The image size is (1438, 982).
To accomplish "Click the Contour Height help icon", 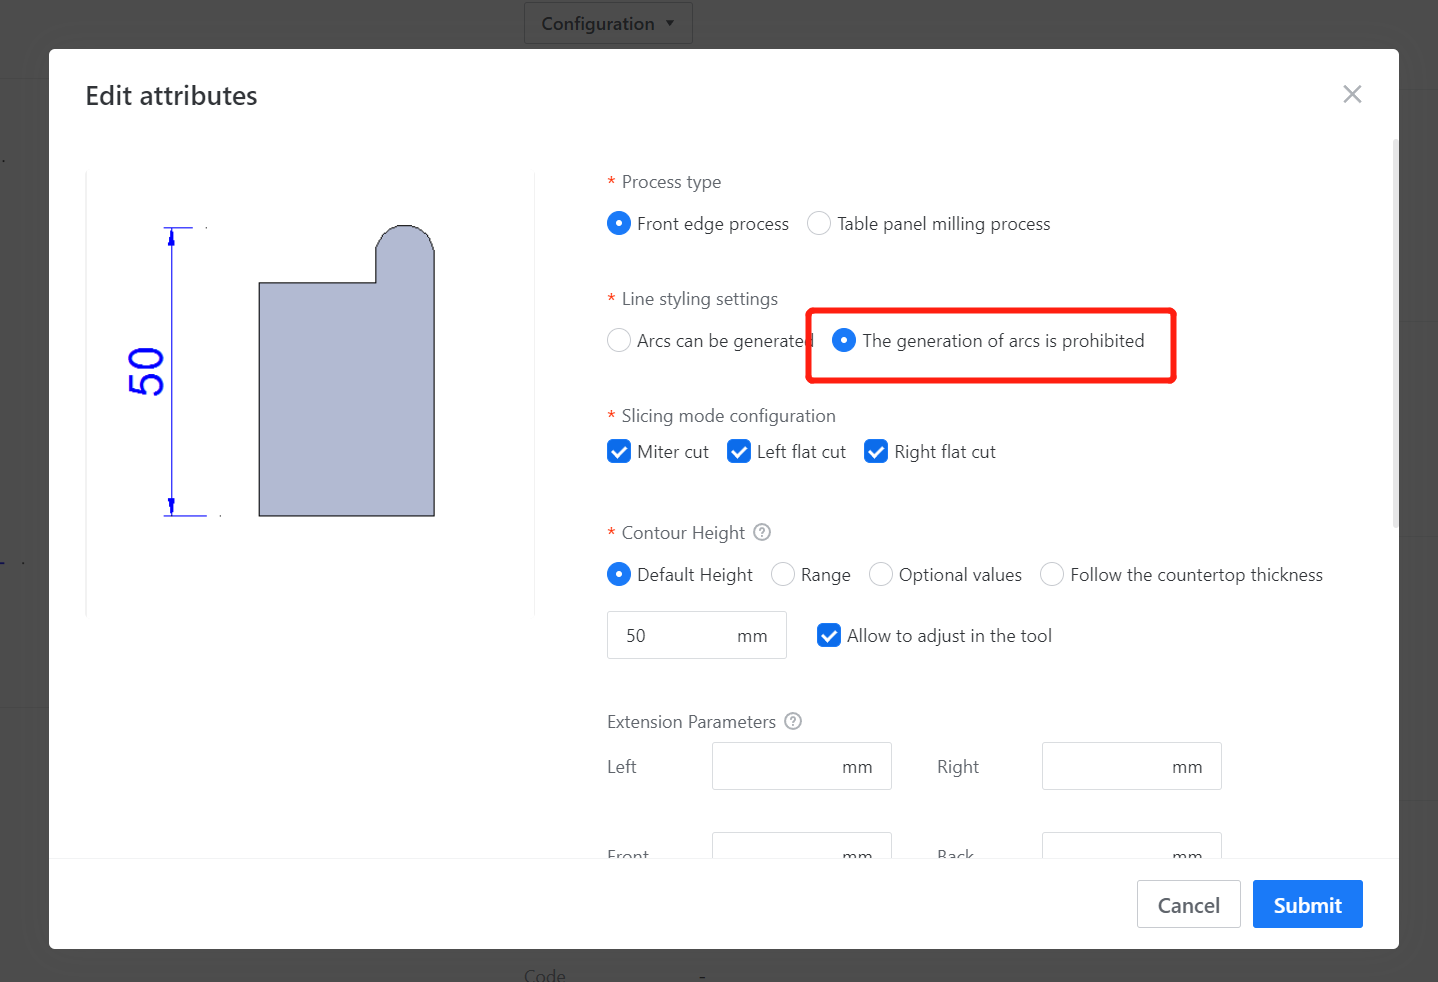I will 762,532.
